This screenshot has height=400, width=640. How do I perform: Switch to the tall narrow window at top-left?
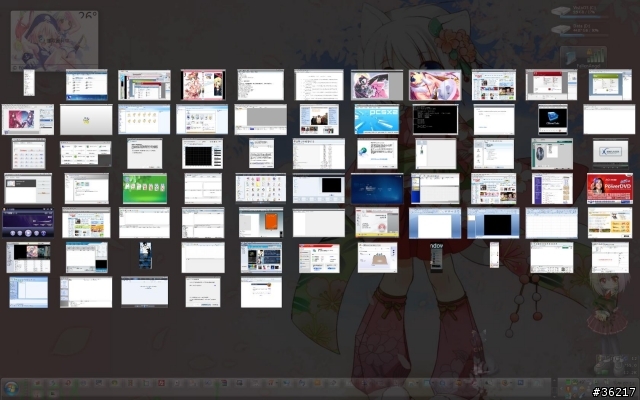pyautogui.click(x=29, y=83)
